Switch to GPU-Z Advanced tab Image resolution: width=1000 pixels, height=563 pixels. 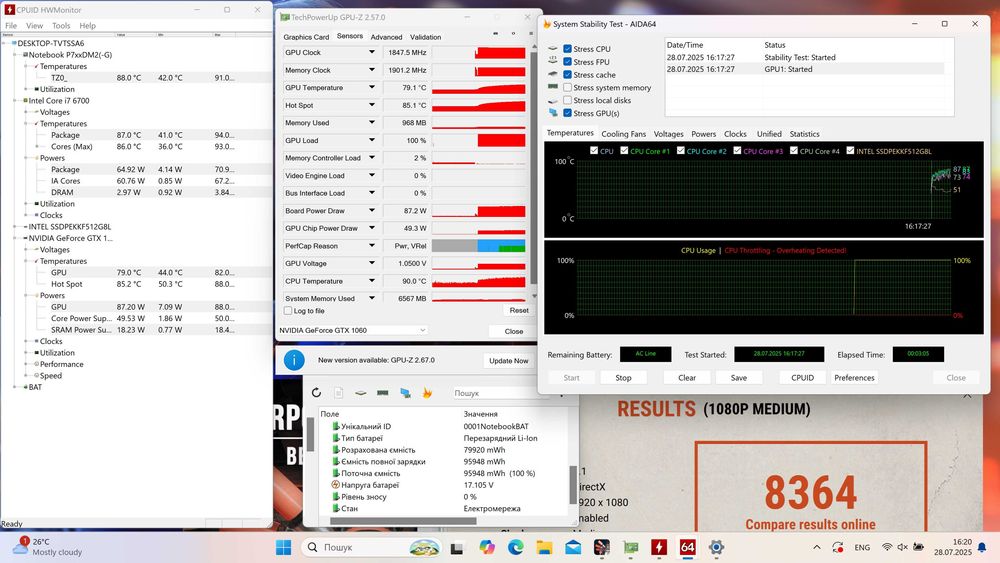386,37
